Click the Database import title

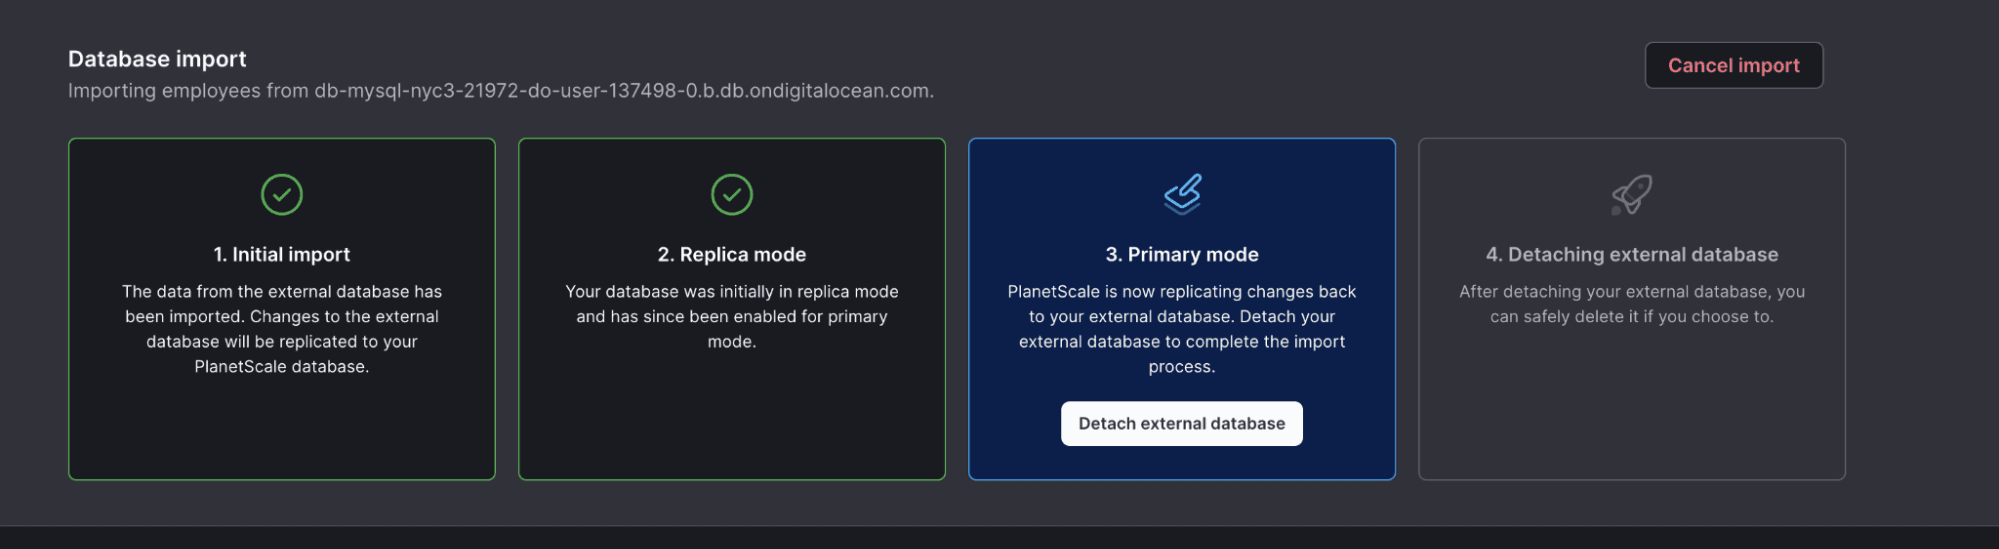click(157, 59)
